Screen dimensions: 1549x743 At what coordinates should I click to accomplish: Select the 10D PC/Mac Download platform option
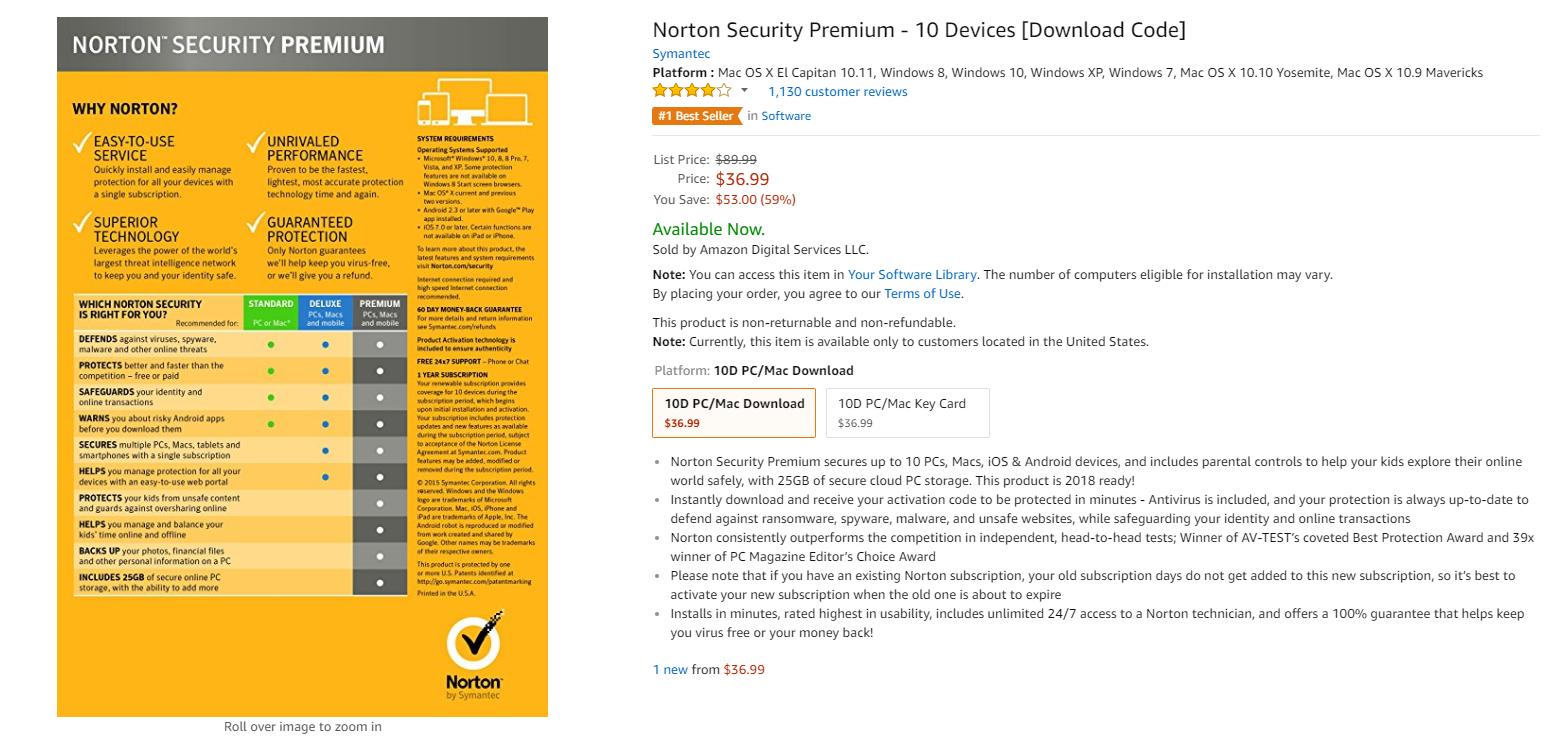[734, 413]
